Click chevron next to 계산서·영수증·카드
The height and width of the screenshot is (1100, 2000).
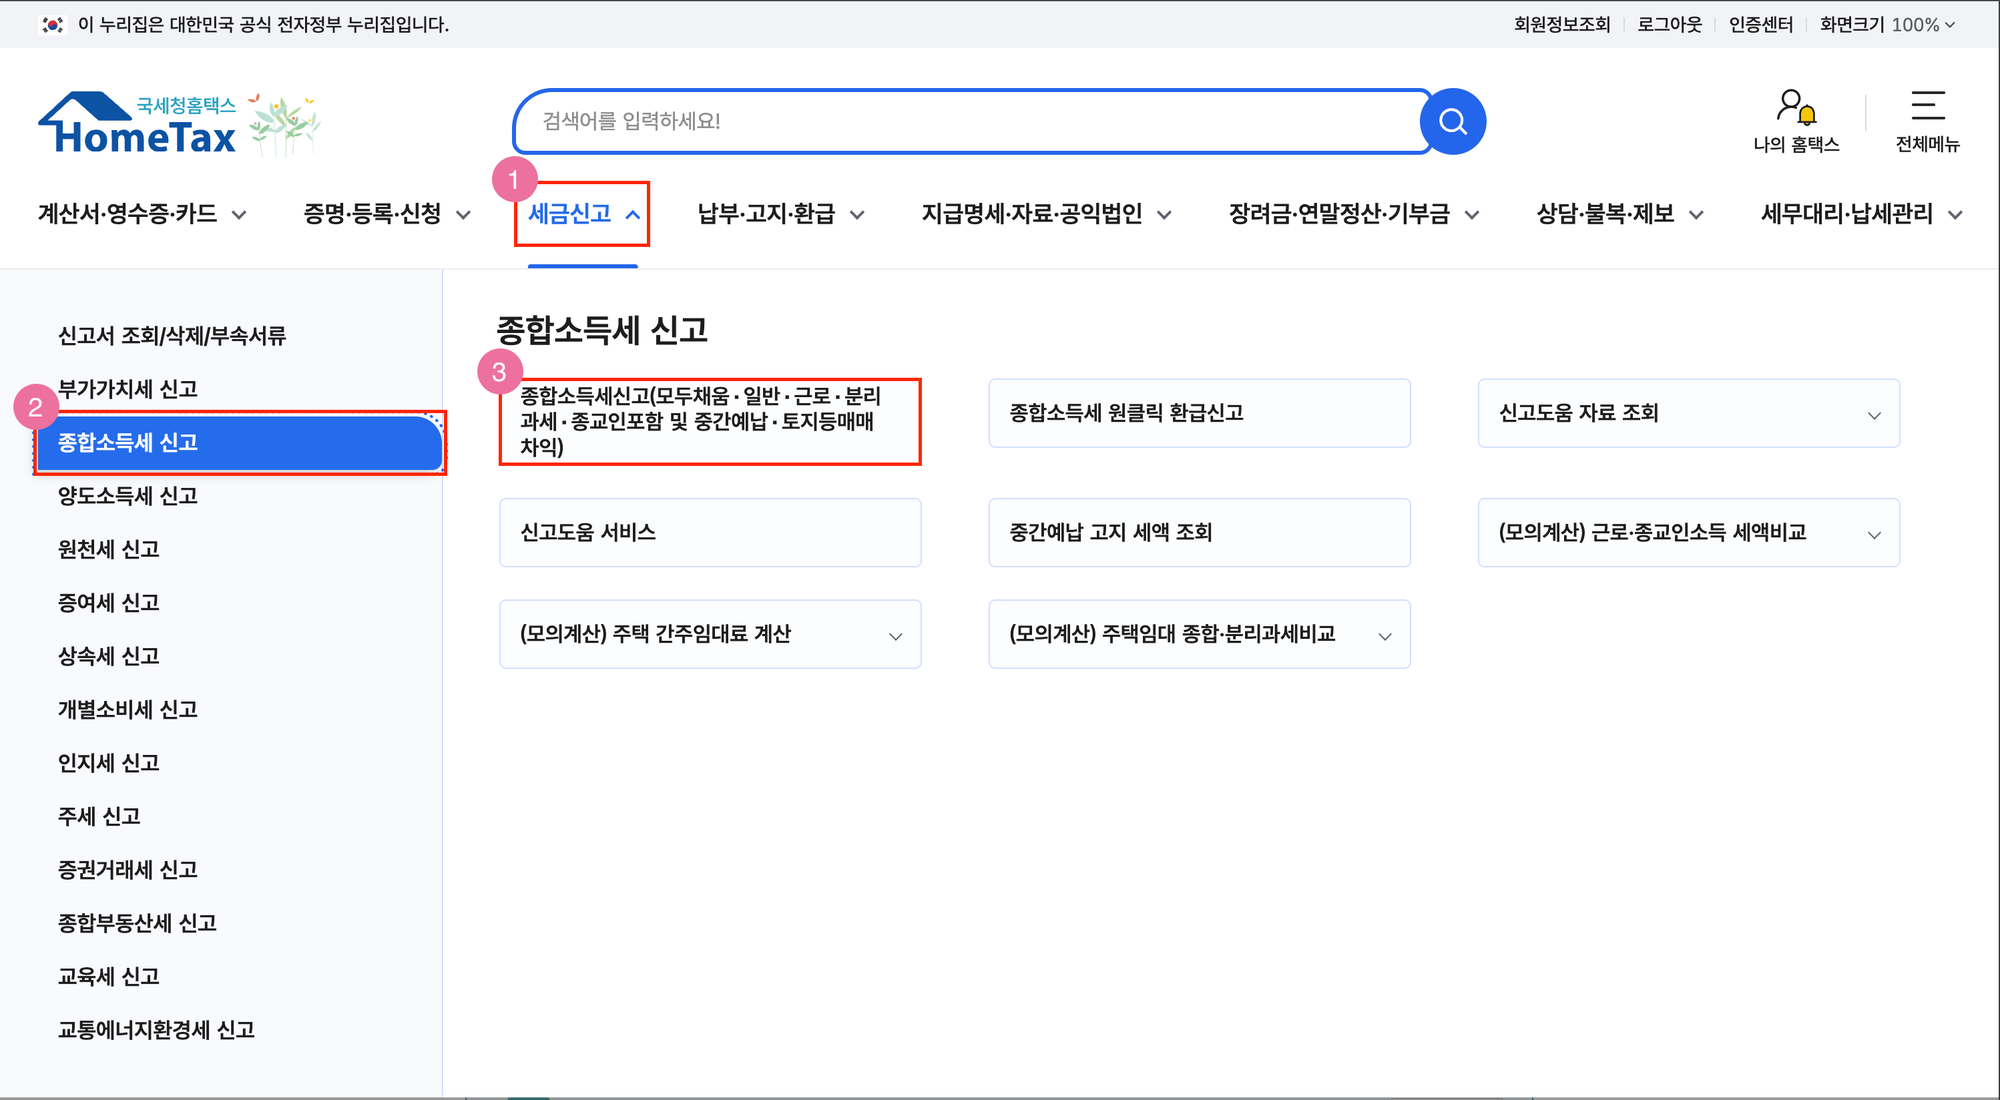pyautogui.click(x=239, y=215)
